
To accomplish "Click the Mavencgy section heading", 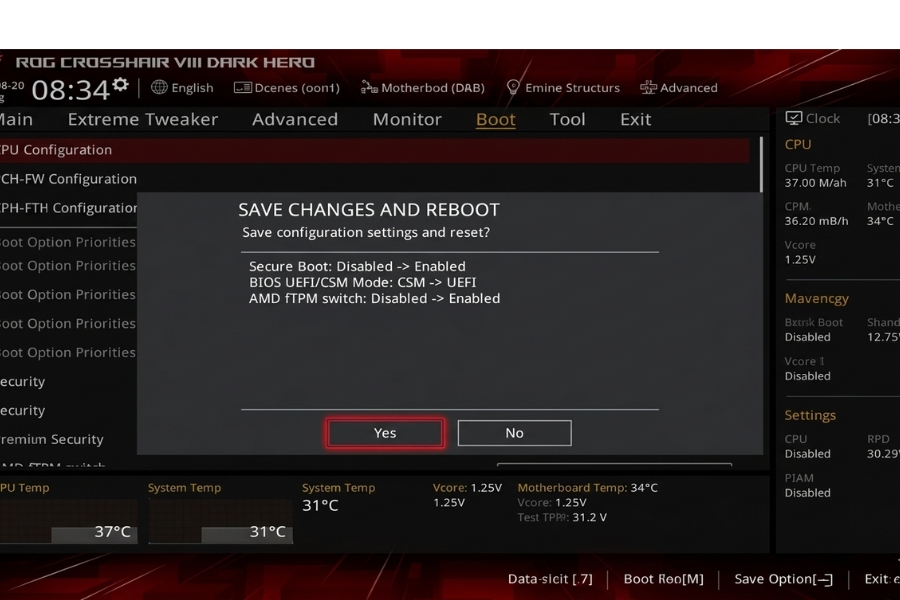I will pyautogui.click(x=816, y=299).
